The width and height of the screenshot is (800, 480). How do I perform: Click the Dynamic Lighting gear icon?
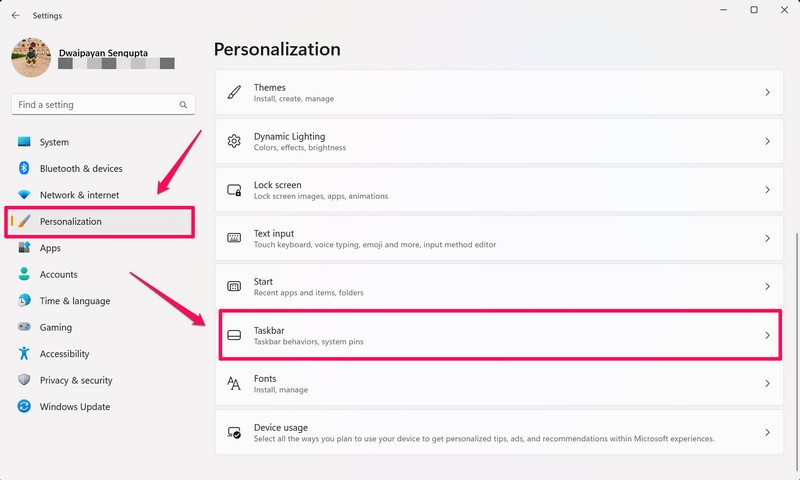coord(234,141)
